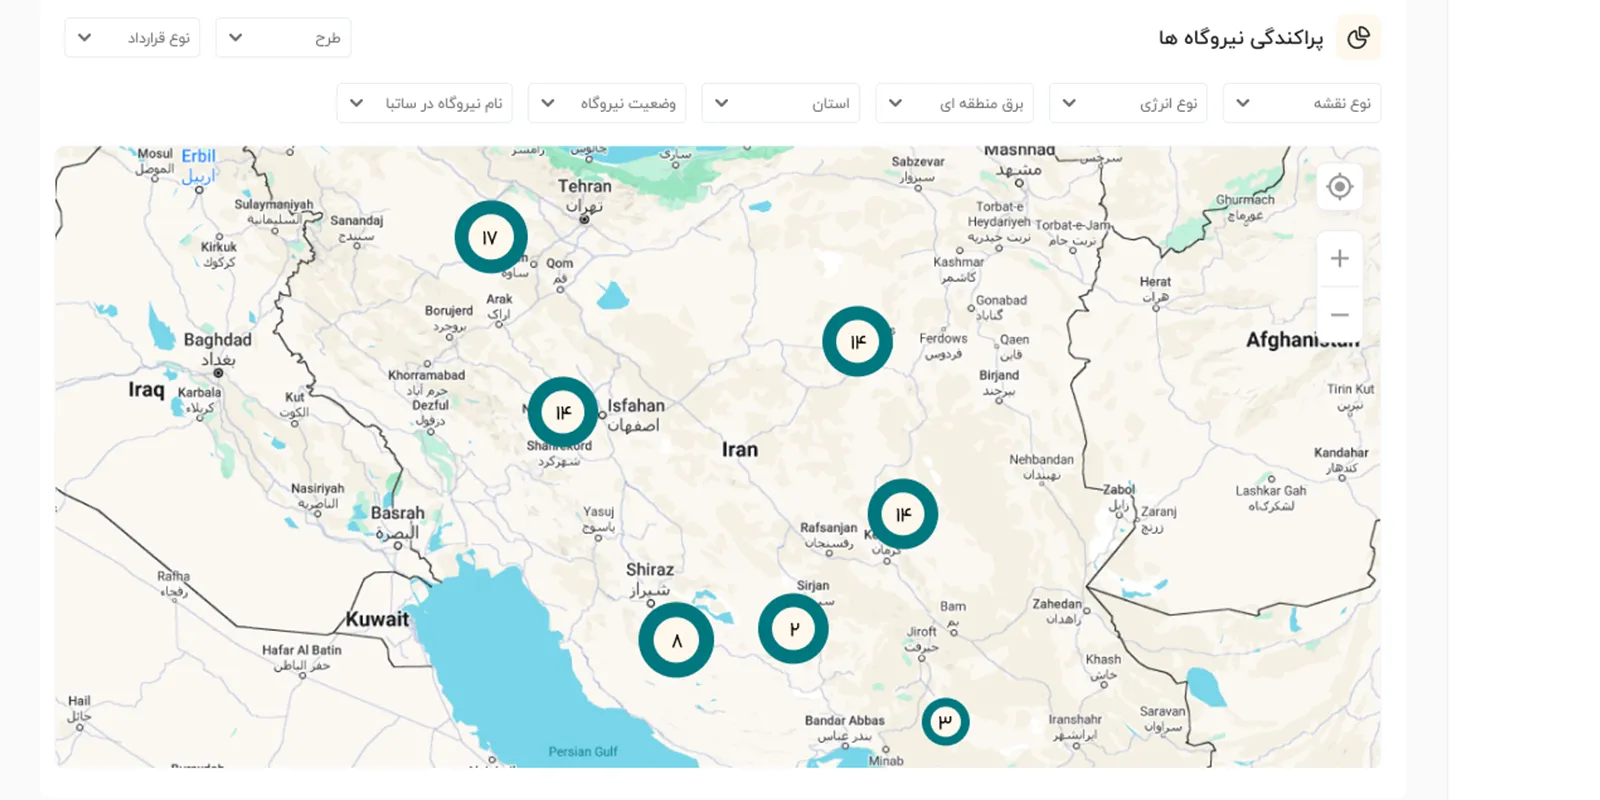Open the وضعیت نیروگاه status dropdown

click(606, 103)
